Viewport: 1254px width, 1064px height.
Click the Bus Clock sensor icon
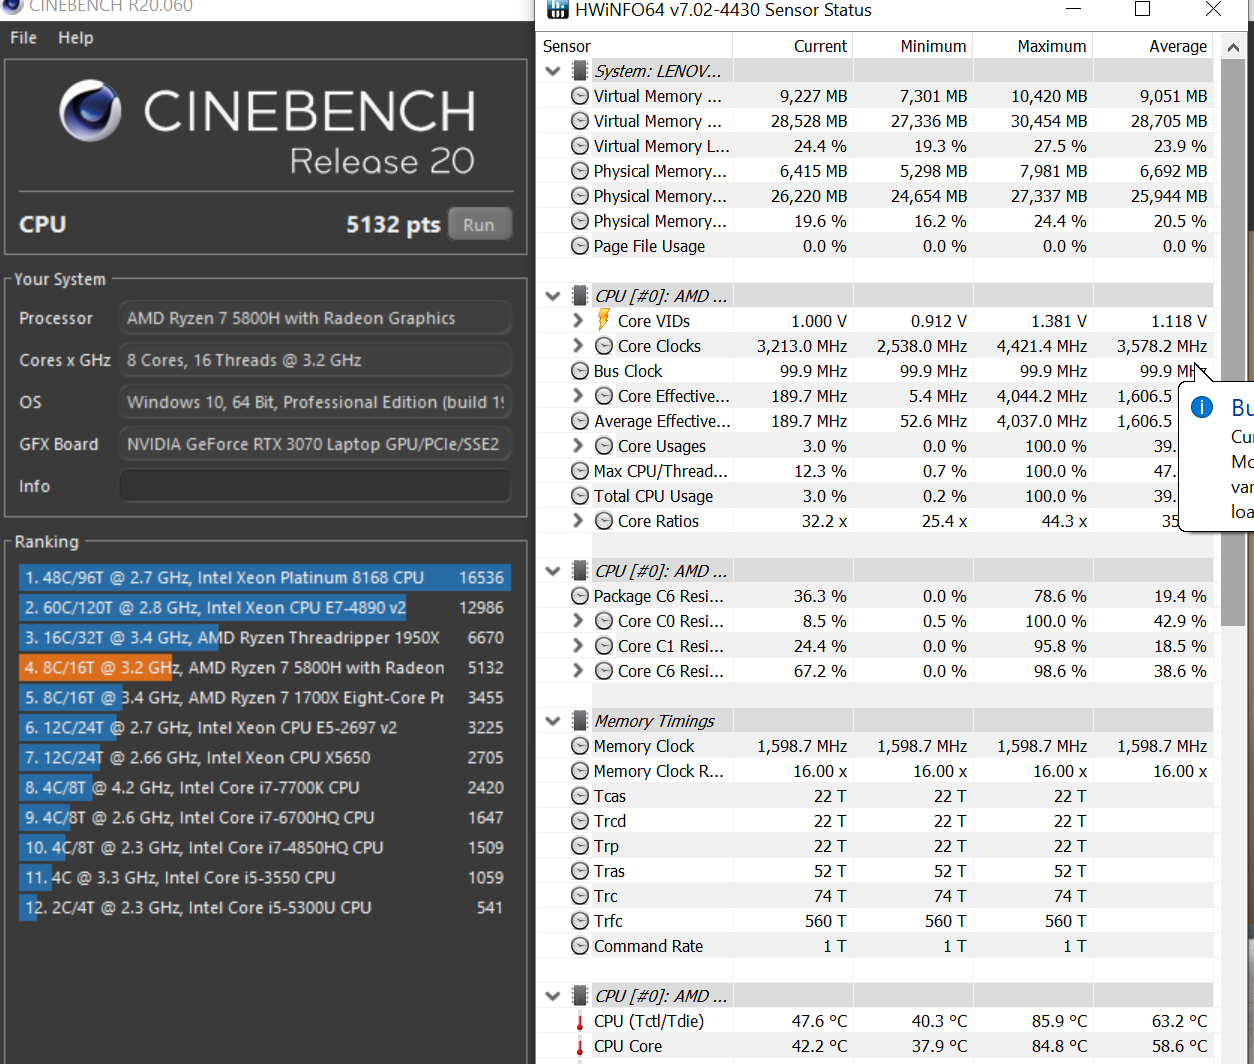click(x=580, y=371)
